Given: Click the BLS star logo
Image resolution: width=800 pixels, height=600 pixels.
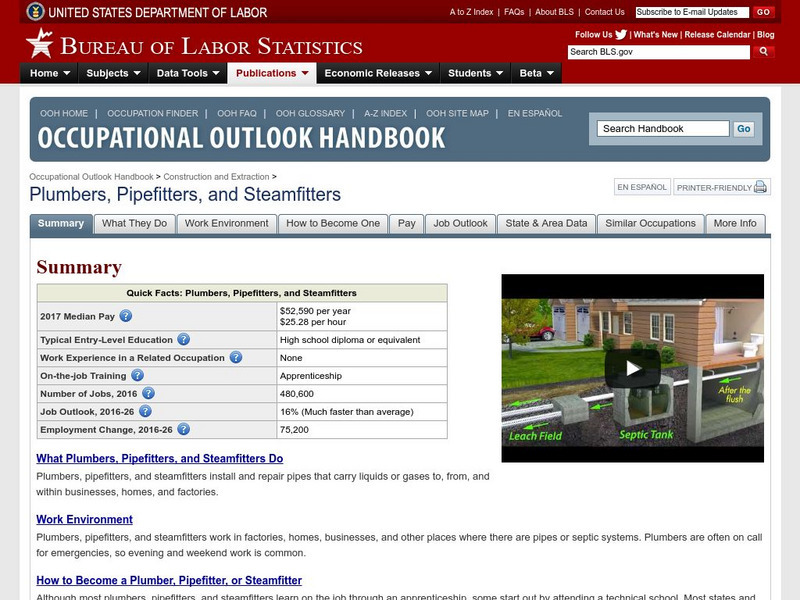Looking at the screenshot, I should click(39, 43).
